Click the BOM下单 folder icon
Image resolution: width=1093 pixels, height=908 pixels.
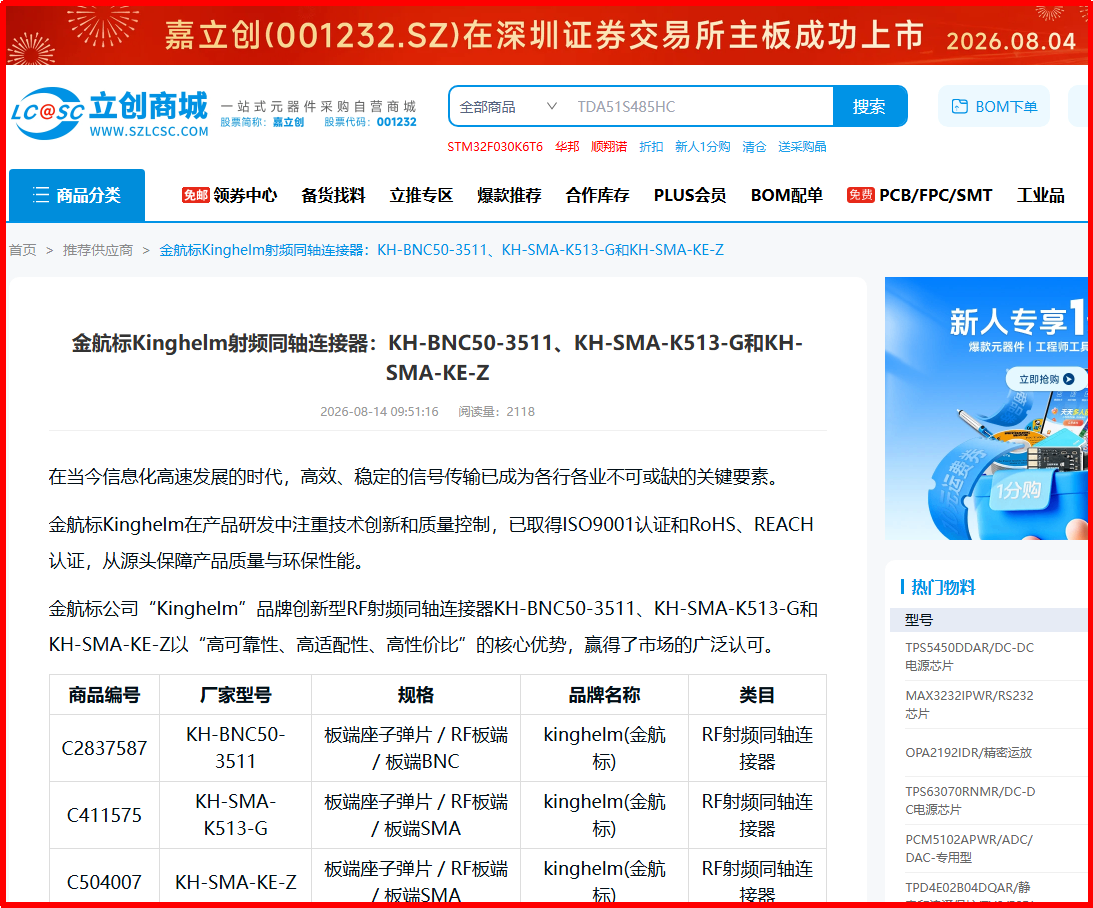coord(960,107)
